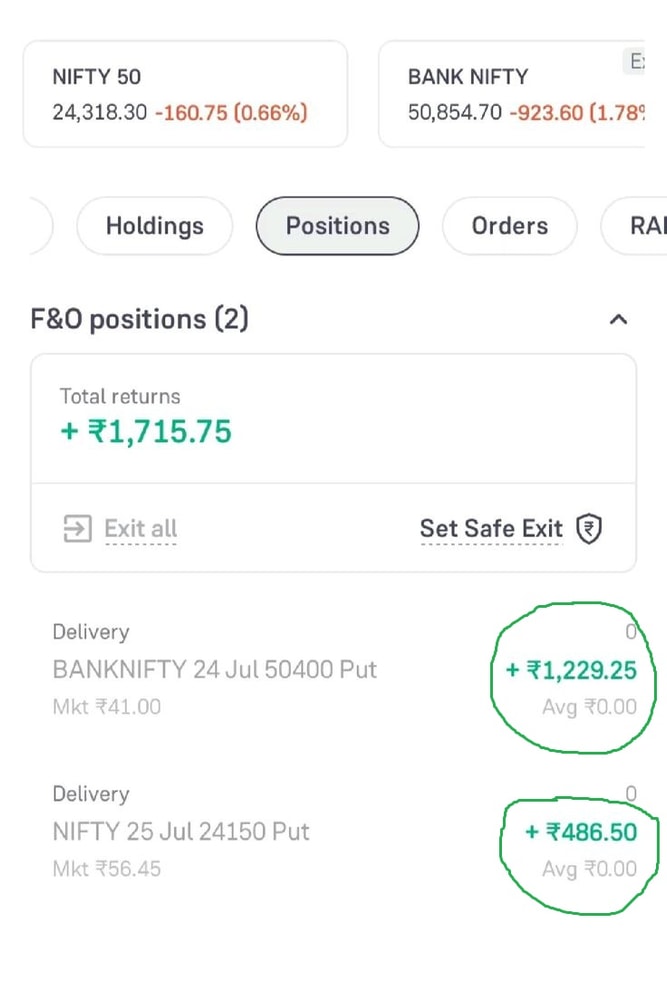Click the Exit all link
Screen dimensions: 667x1000
point(141,529)
